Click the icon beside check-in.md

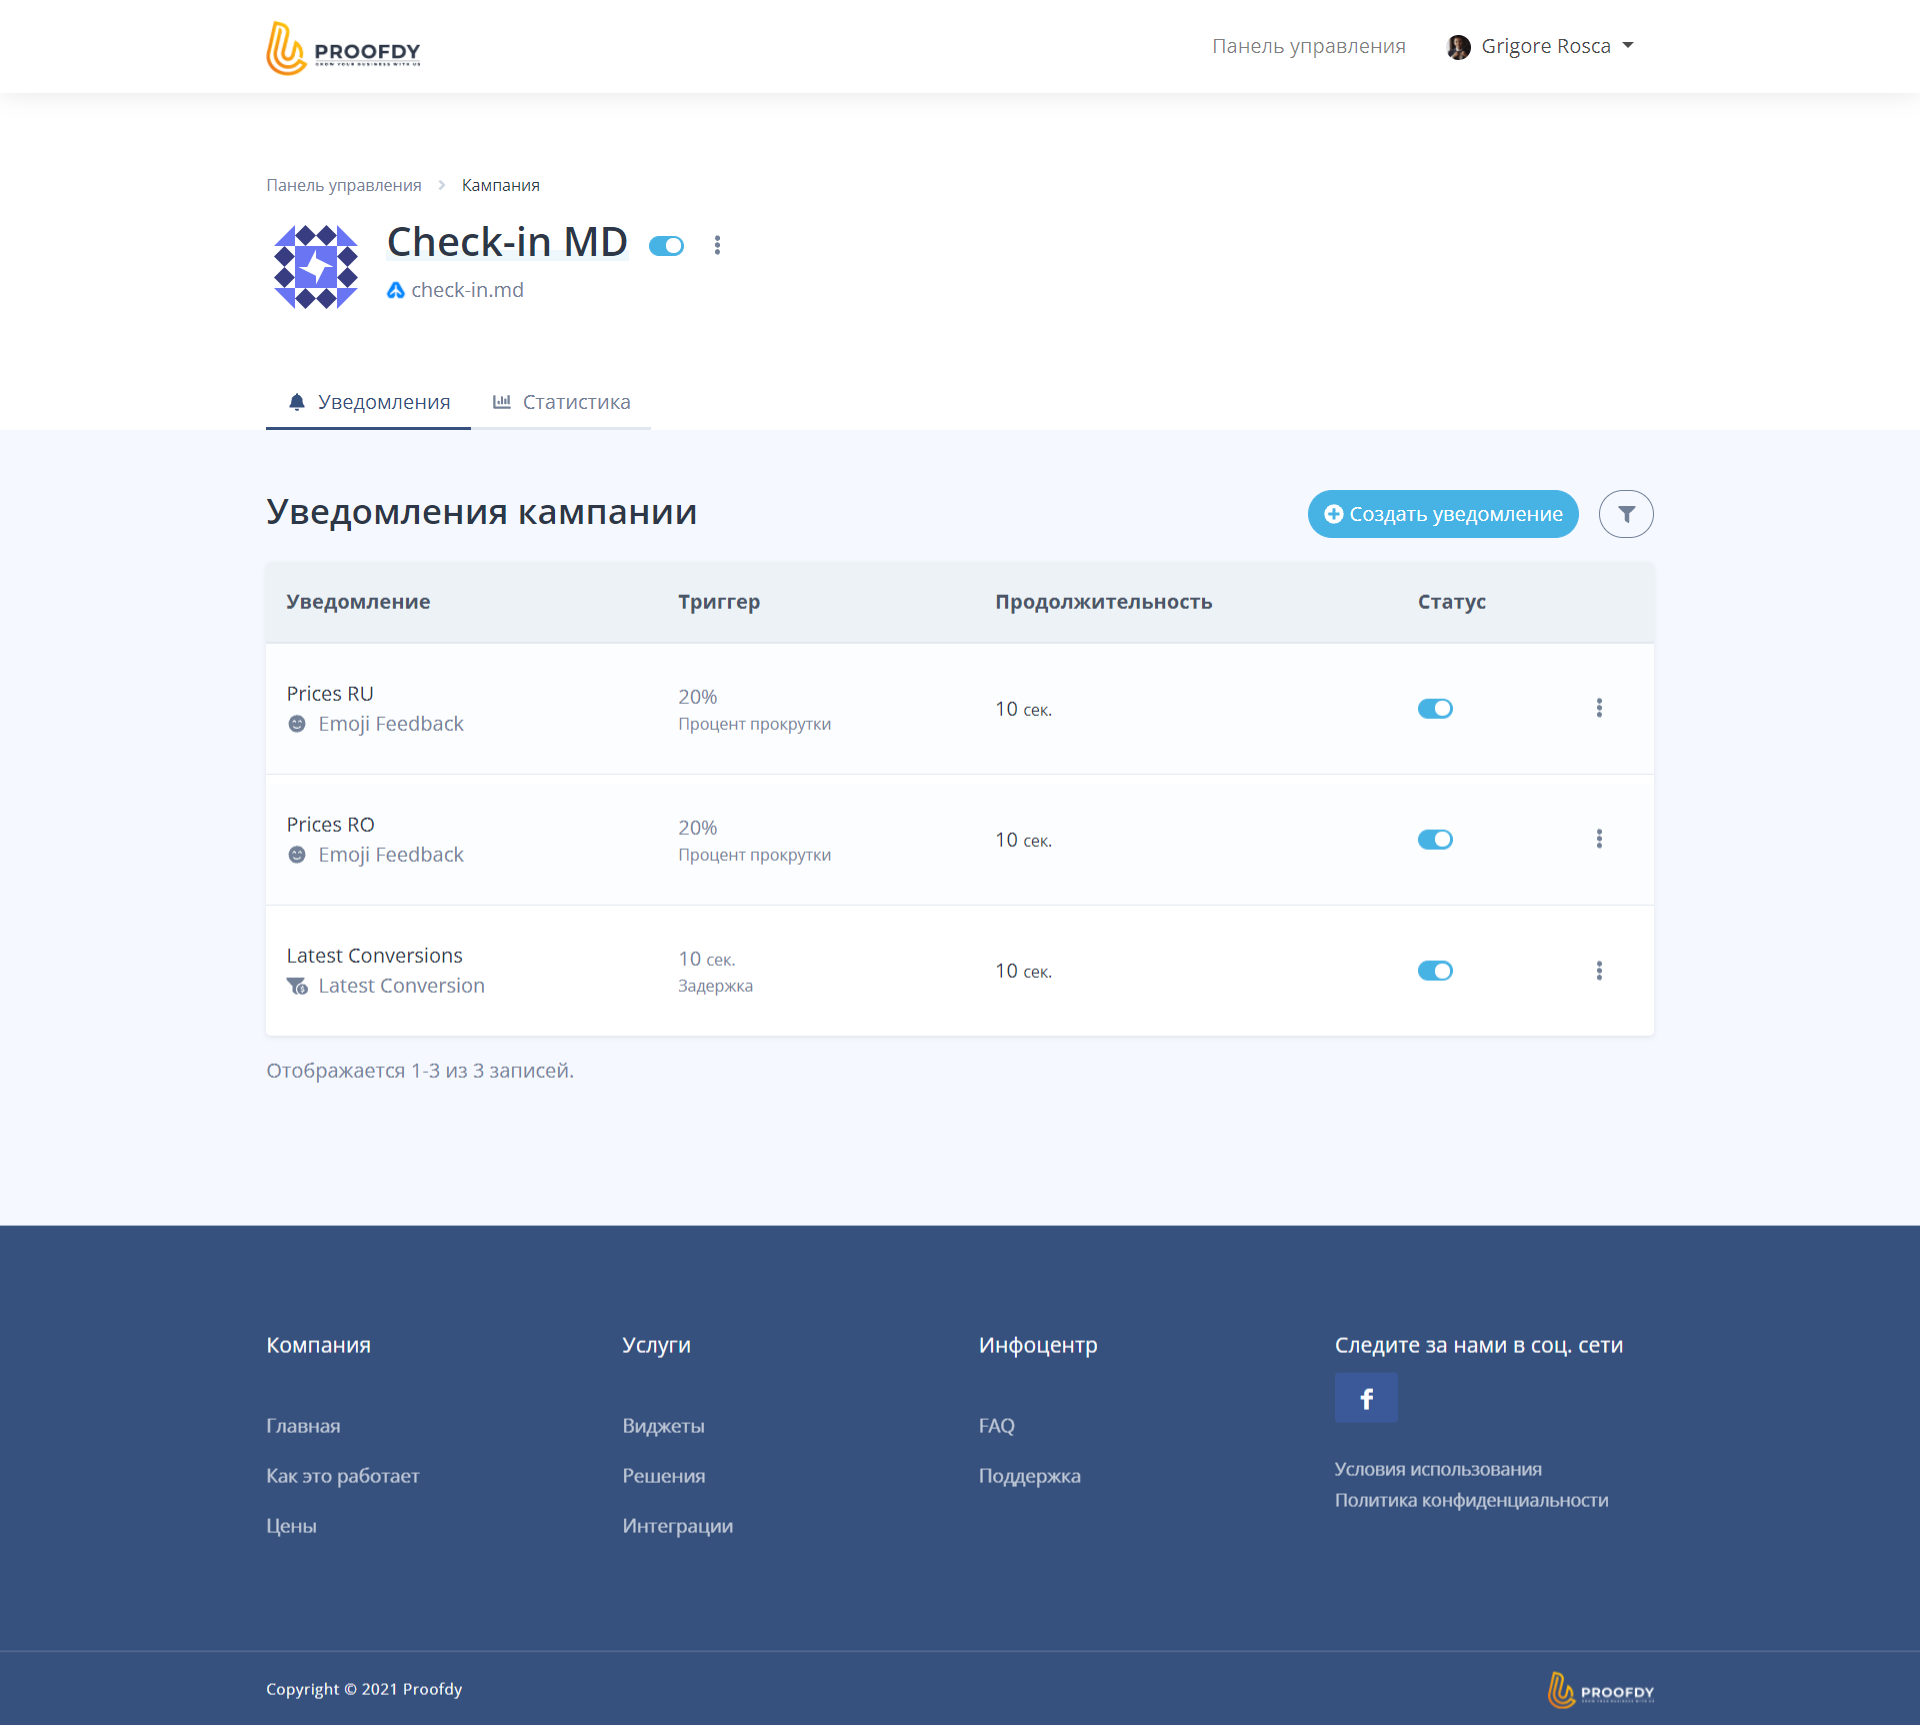(396, 290)
